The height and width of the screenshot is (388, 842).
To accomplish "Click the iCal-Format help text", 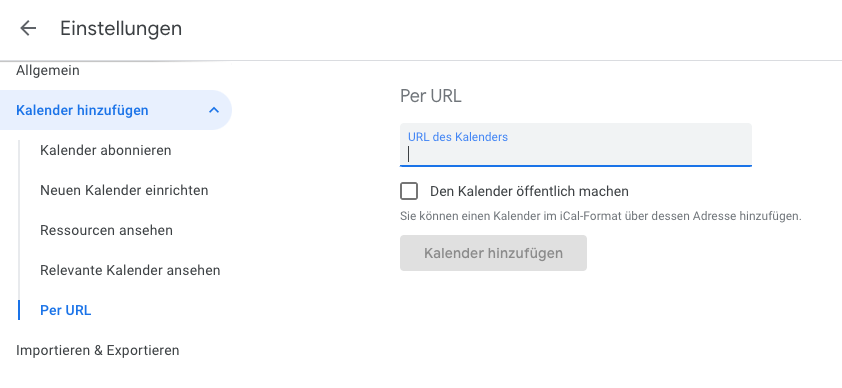I will click(x=601, y=217).
